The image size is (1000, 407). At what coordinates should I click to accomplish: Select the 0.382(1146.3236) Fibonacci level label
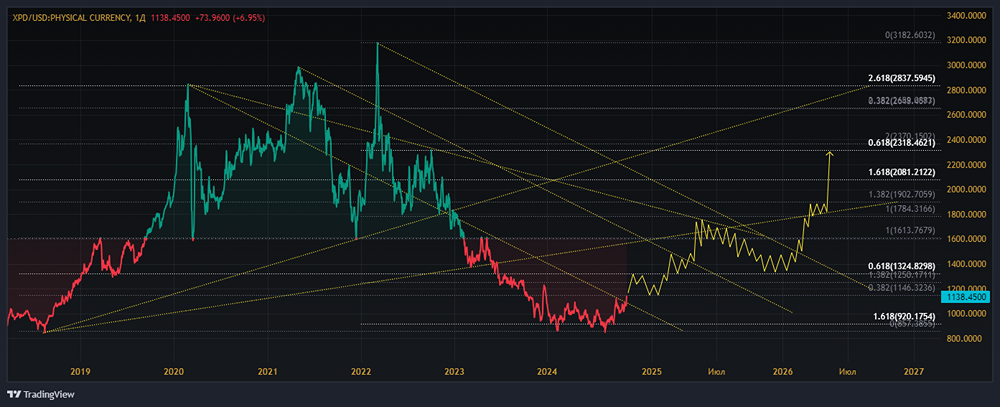(902, 288)
